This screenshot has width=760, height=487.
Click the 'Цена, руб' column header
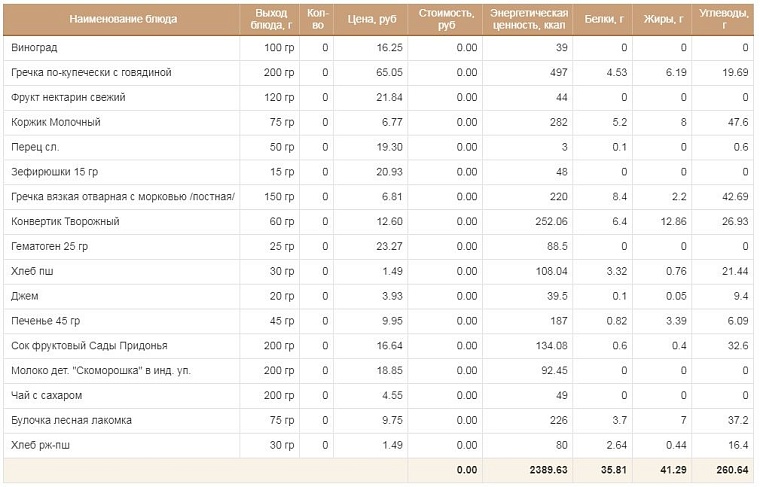pyautogui.click(x=371, y=19)
